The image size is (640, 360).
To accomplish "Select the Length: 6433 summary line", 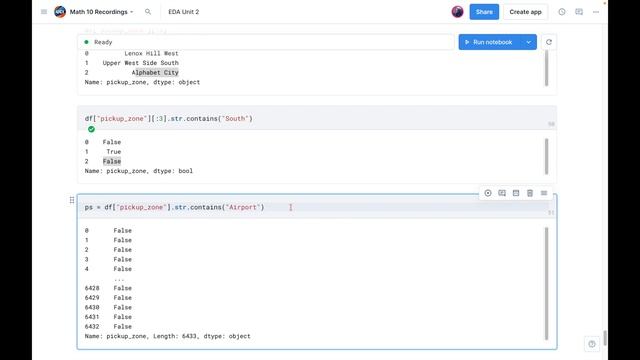I will (168, 336).
